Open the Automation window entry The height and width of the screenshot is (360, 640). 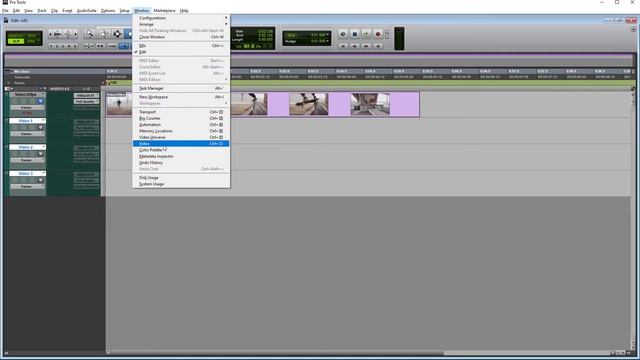click(181, 124)
